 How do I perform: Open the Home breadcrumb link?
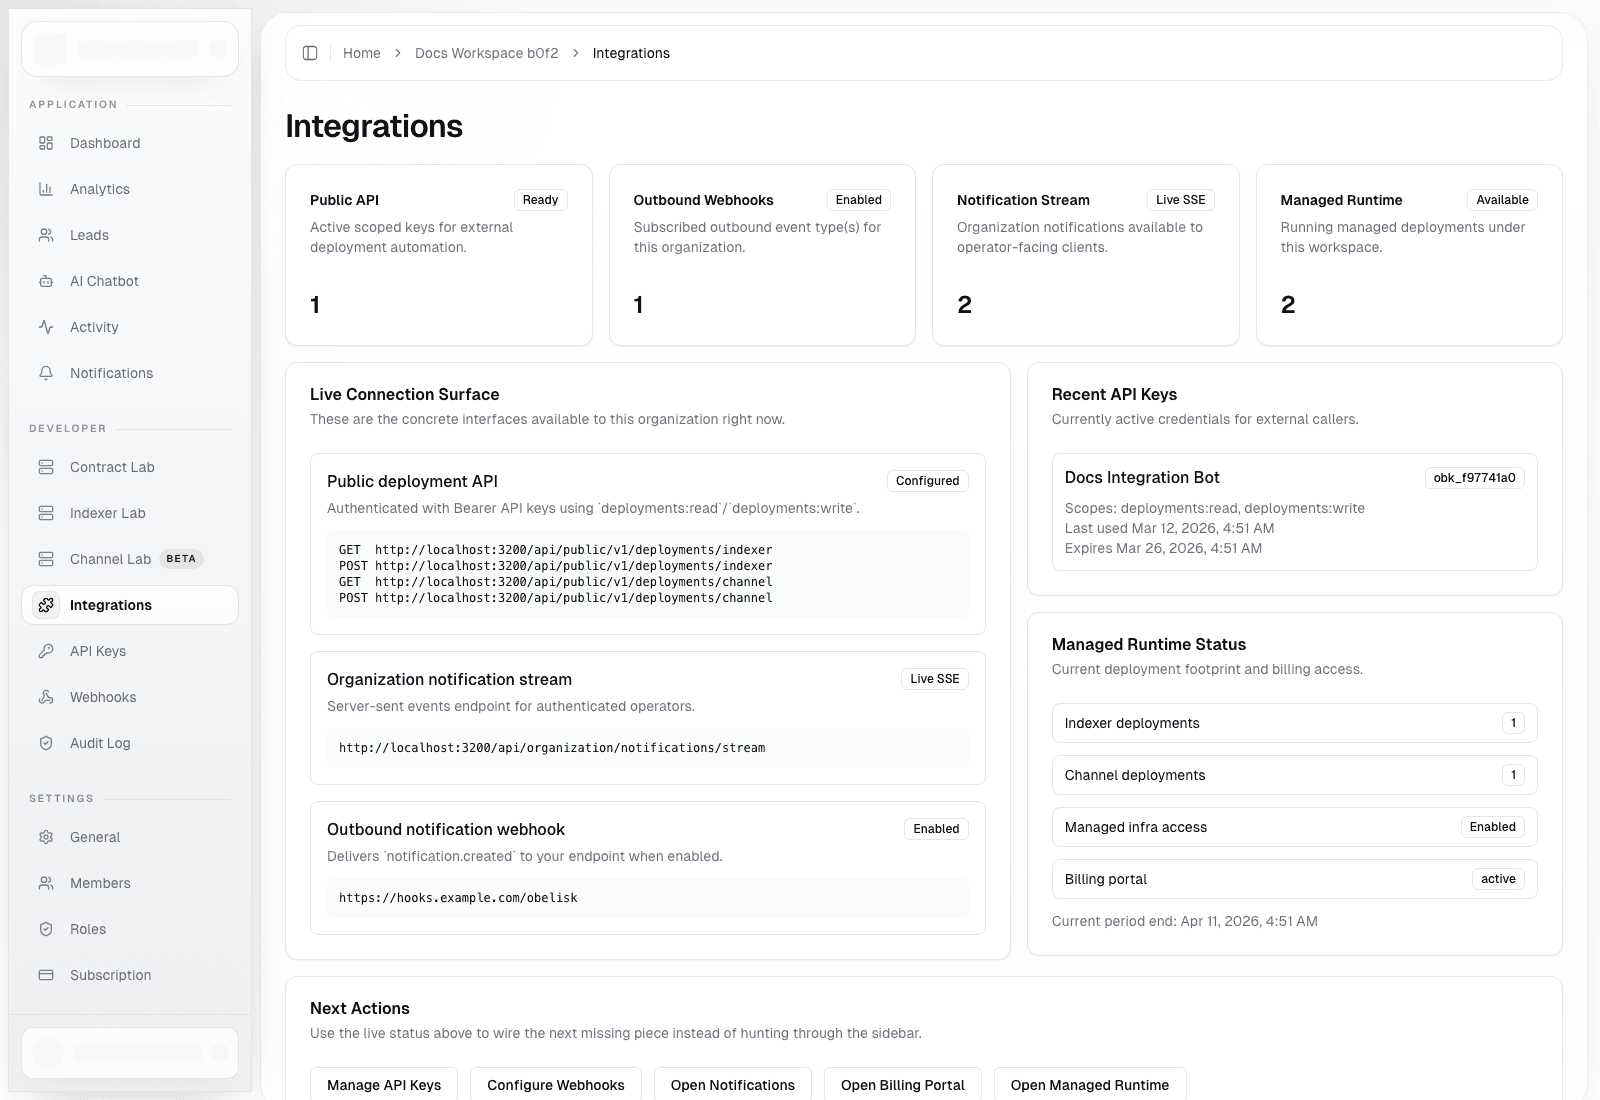click(x=362, y=53)
